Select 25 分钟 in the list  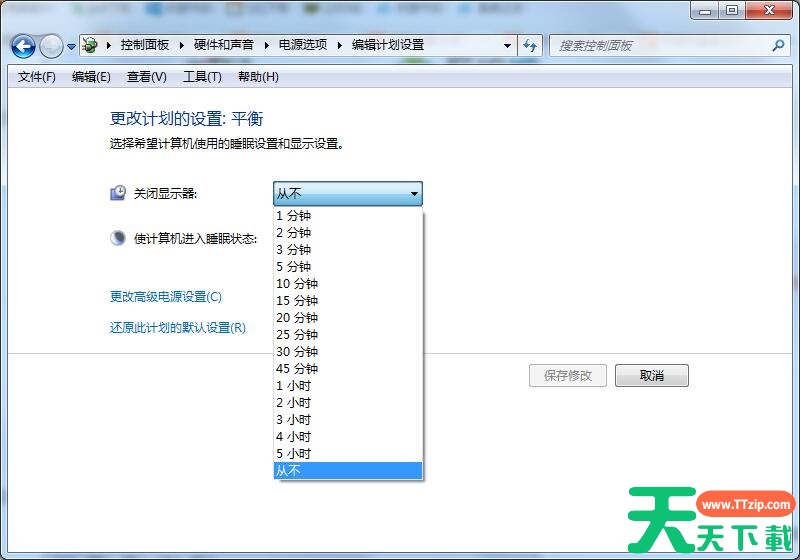pos(348,335)
